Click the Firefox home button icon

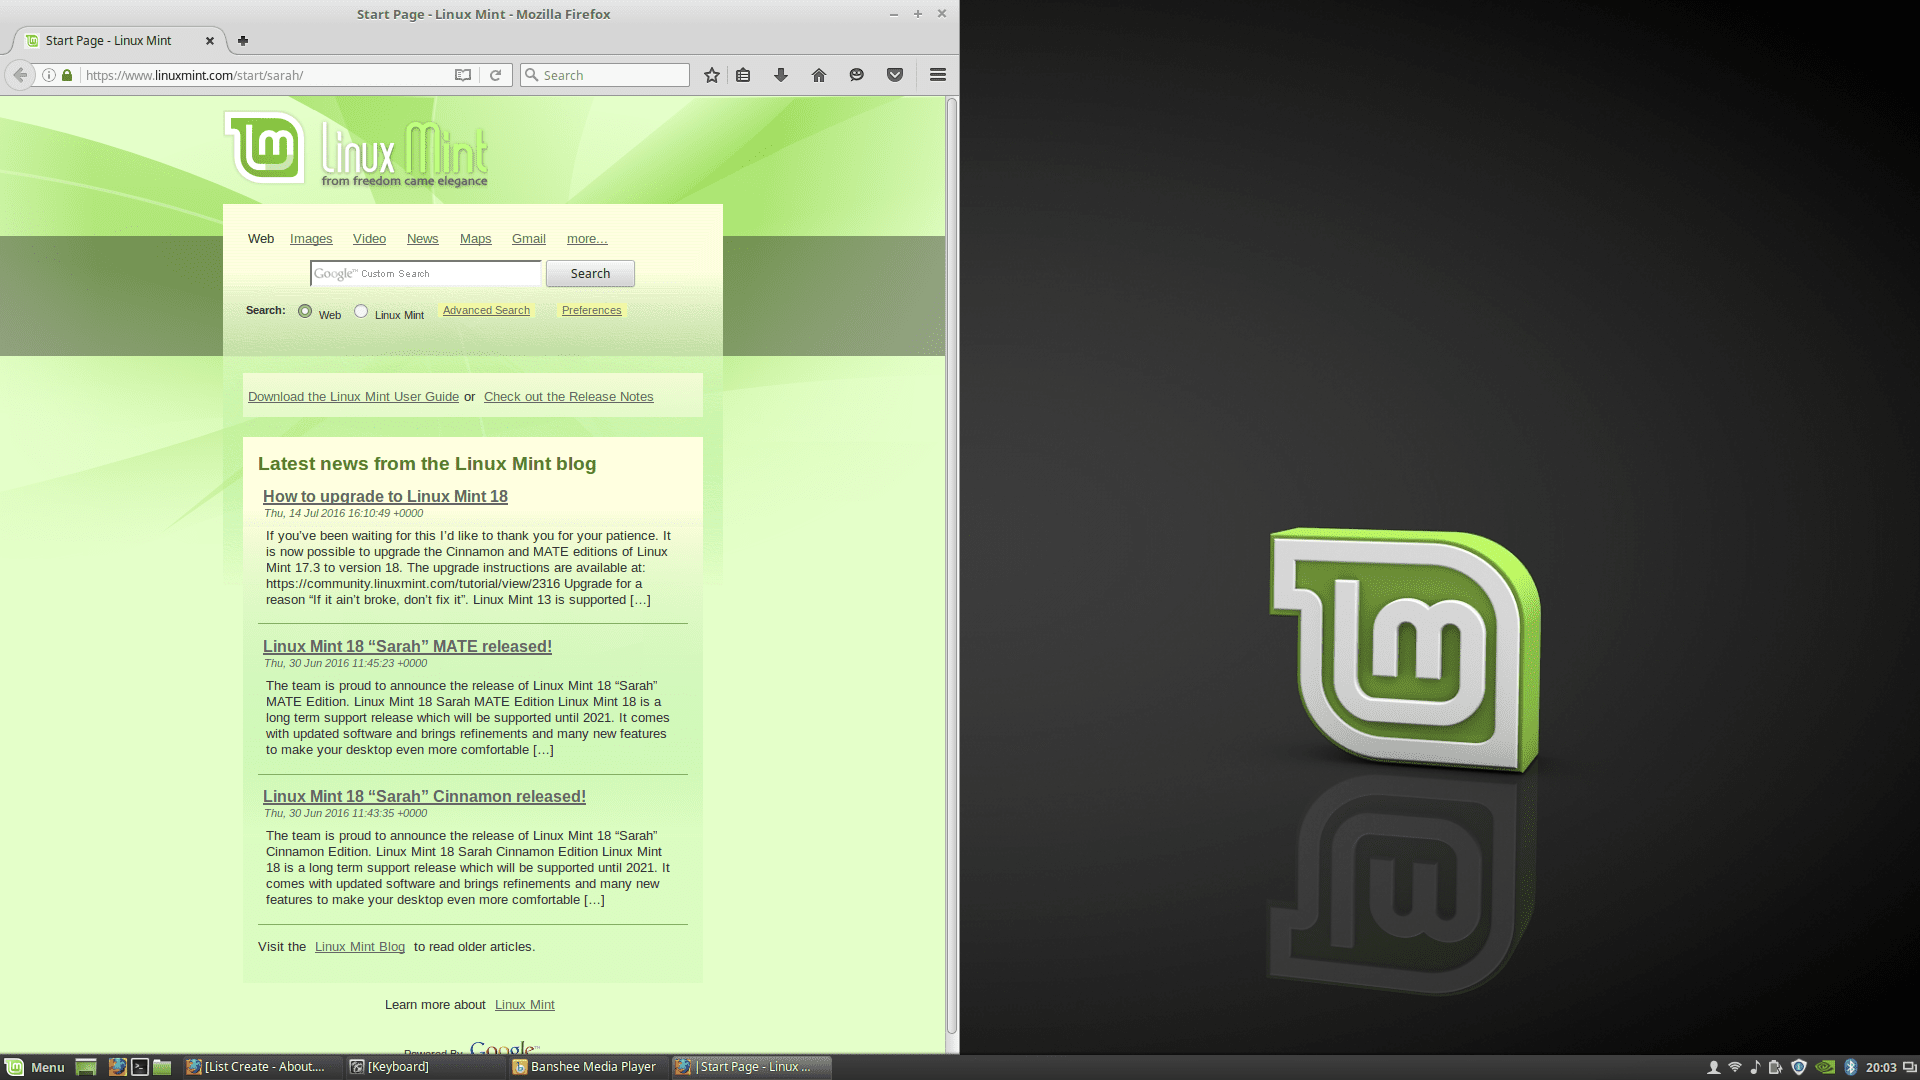[819, 75]
